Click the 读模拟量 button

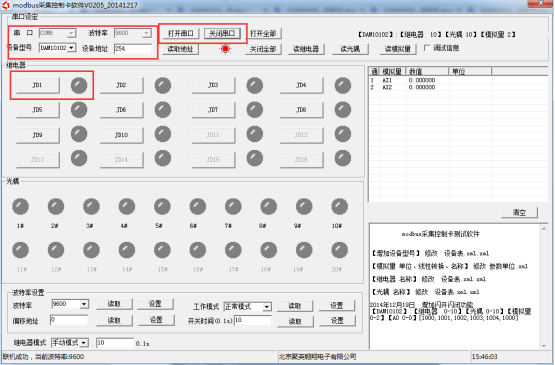pyautogui.click(x=397, y=49)
